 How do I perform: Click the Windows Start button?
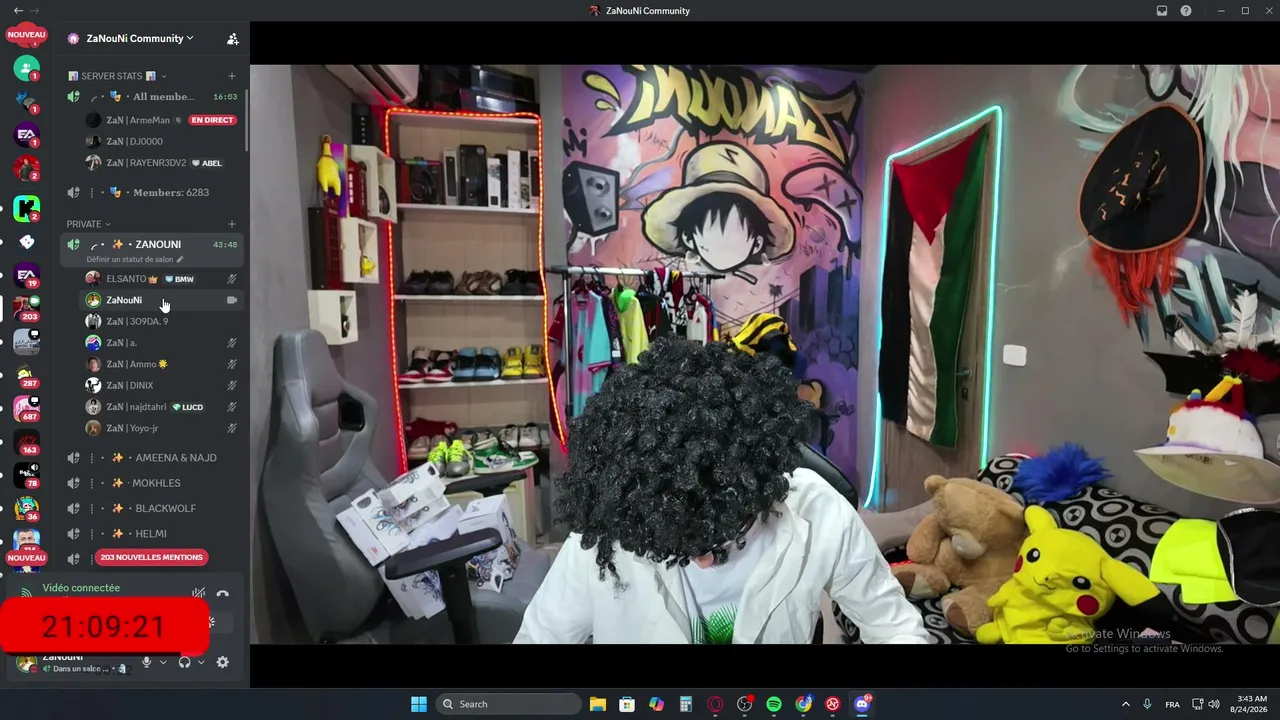[419, 704]
